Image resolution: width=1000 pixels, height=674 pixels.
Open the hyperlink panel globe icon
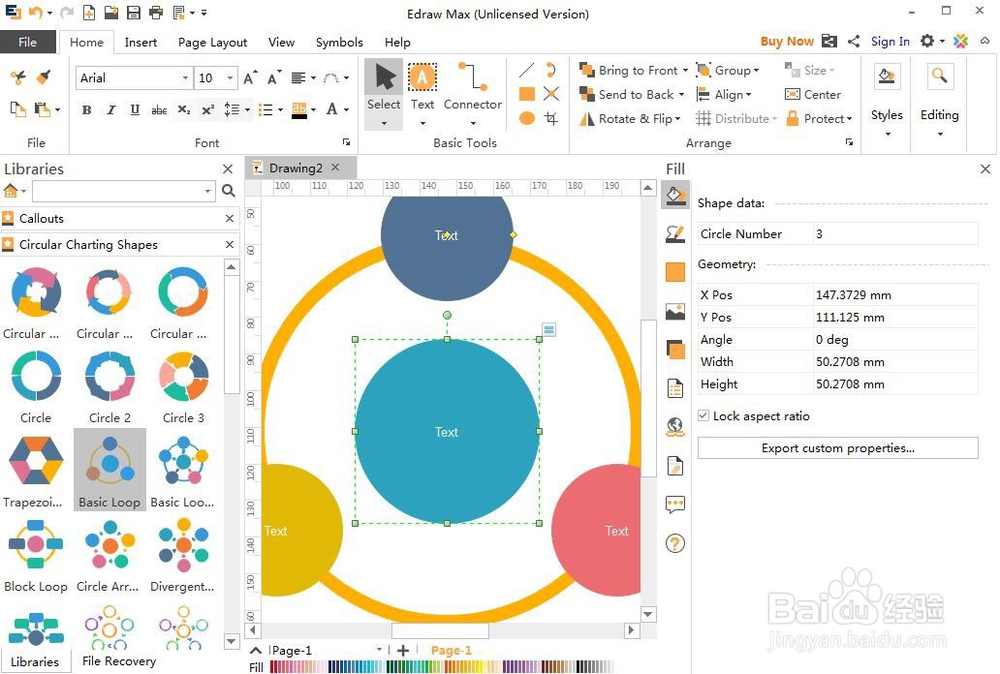click(675, 427)
